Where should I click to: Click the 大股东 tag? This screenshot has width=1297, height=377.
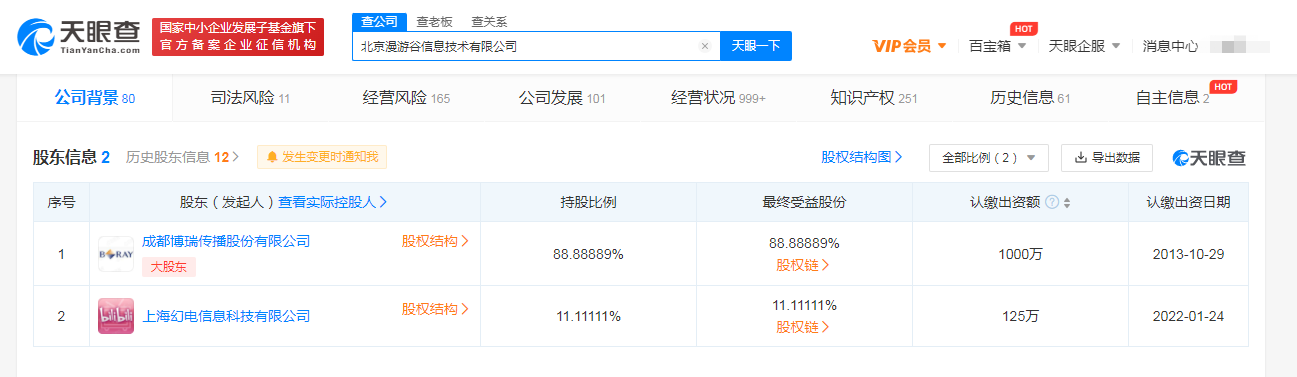(168, 267)
